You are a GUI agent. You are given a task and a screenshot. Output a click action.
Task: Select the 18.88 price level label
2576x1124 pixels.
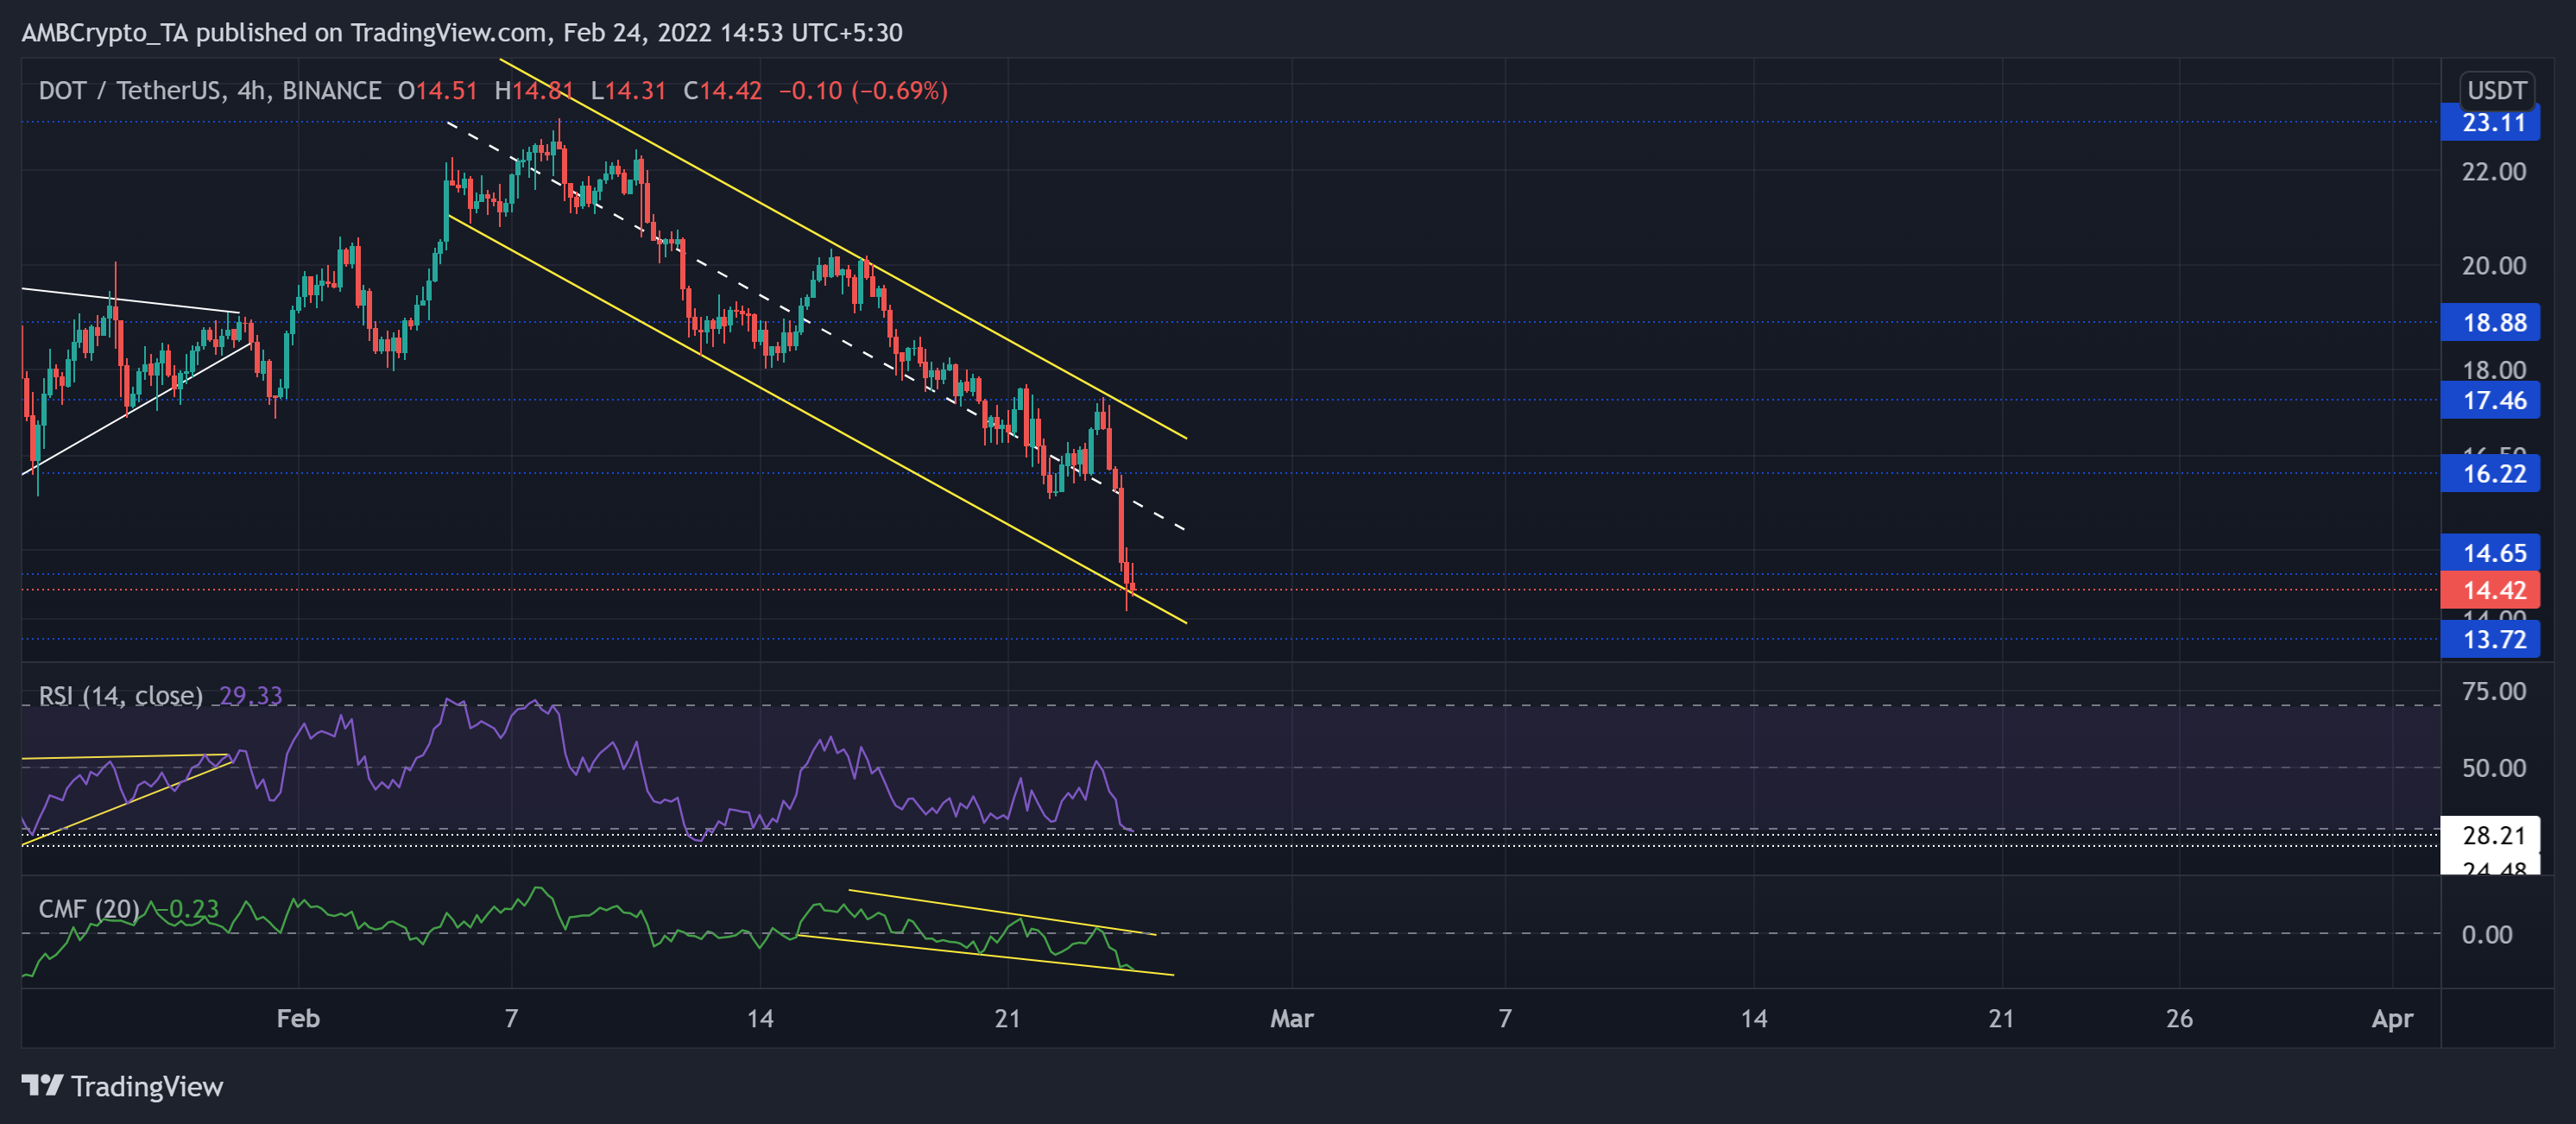2491,323
